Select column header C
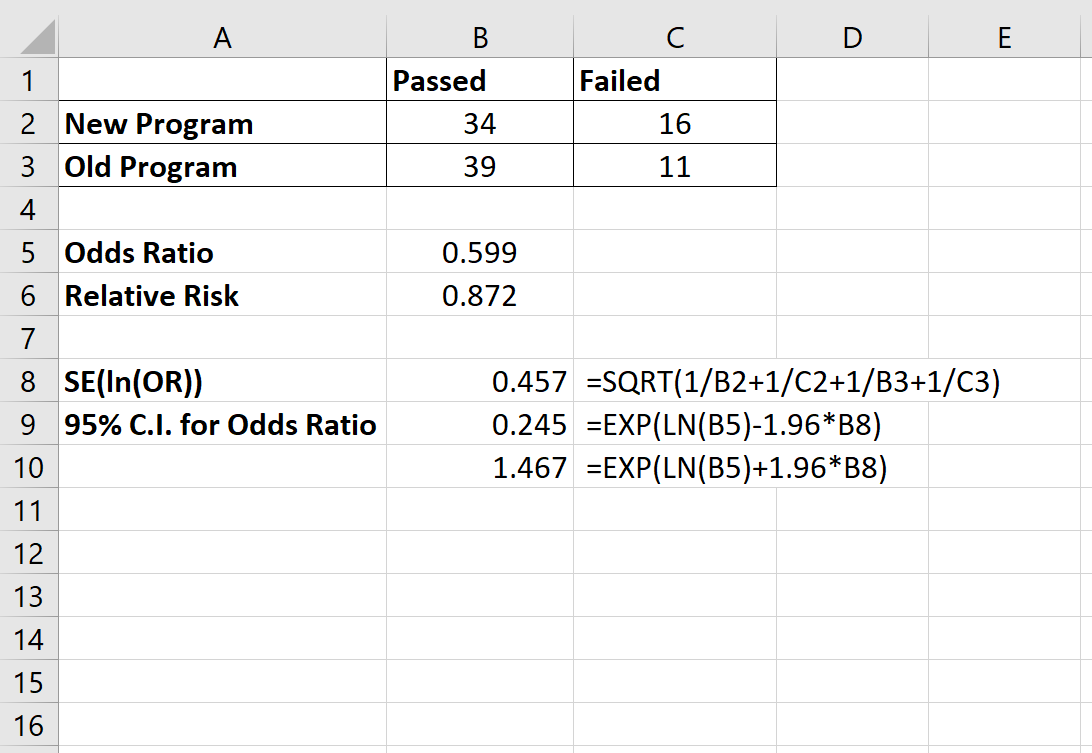Screen dimensions: 1092x753 tap(675, 37)
